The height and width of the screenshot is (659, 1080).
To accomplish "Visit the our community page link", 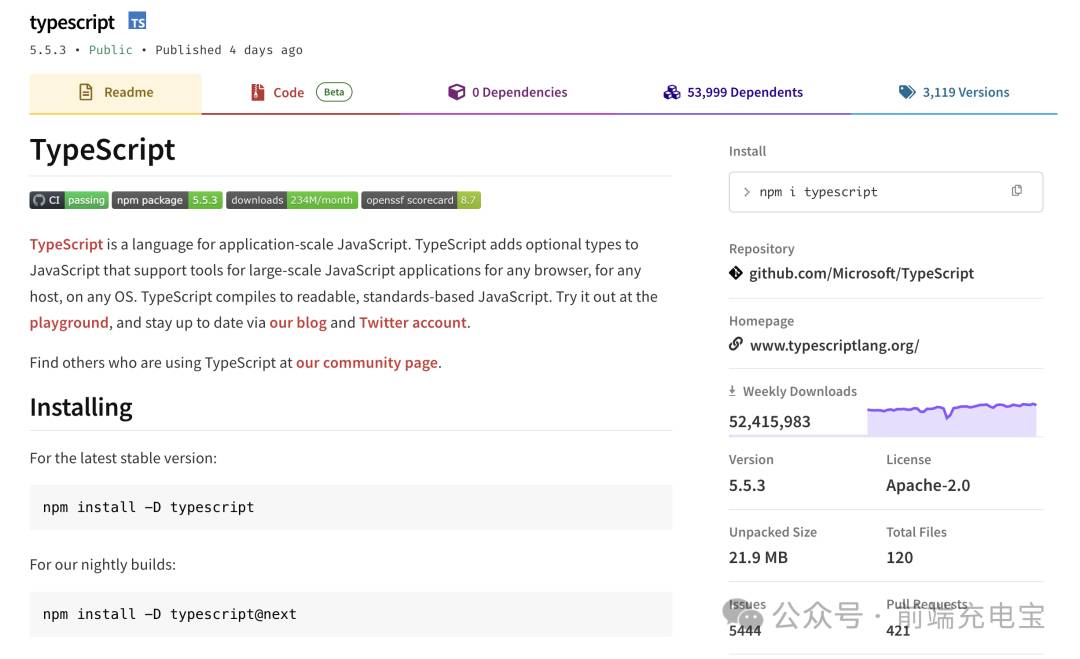I will tap(367, 363).
